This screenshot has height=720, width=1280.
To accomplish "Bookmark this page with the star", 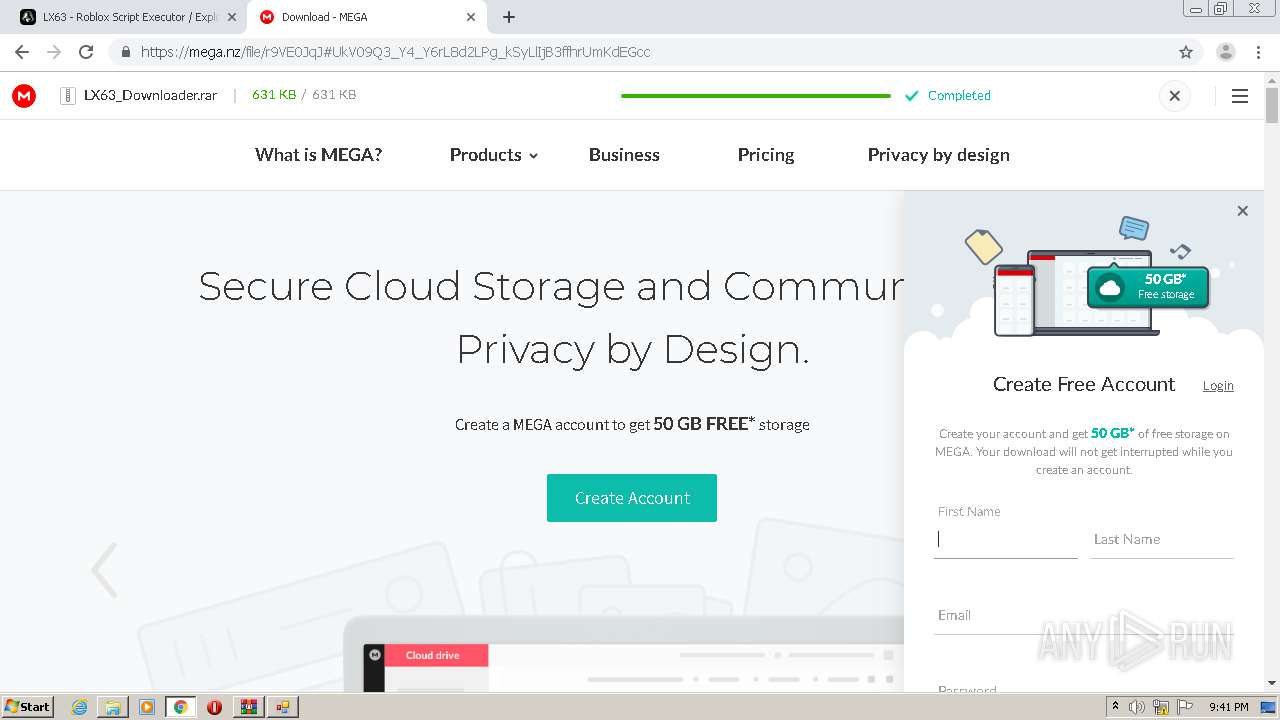I will click(x=1186, y=52).
